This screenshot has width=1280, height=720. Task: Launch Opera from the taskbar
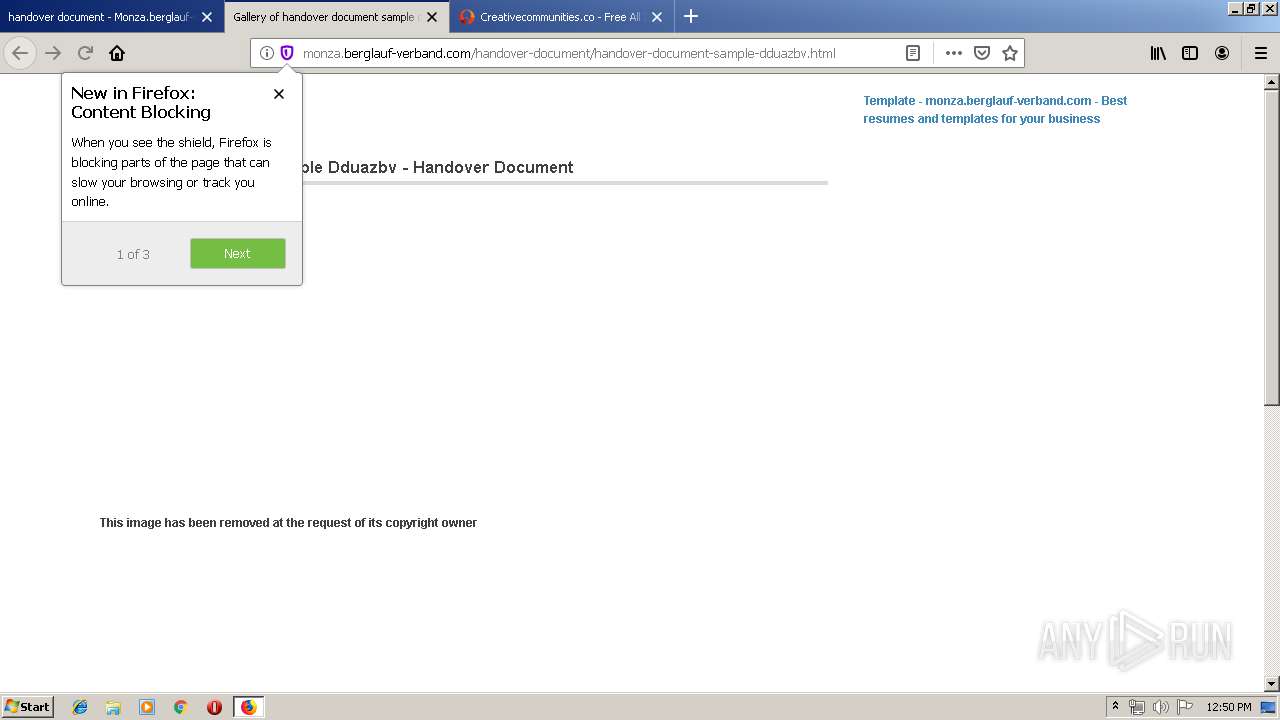pos(214,707)
